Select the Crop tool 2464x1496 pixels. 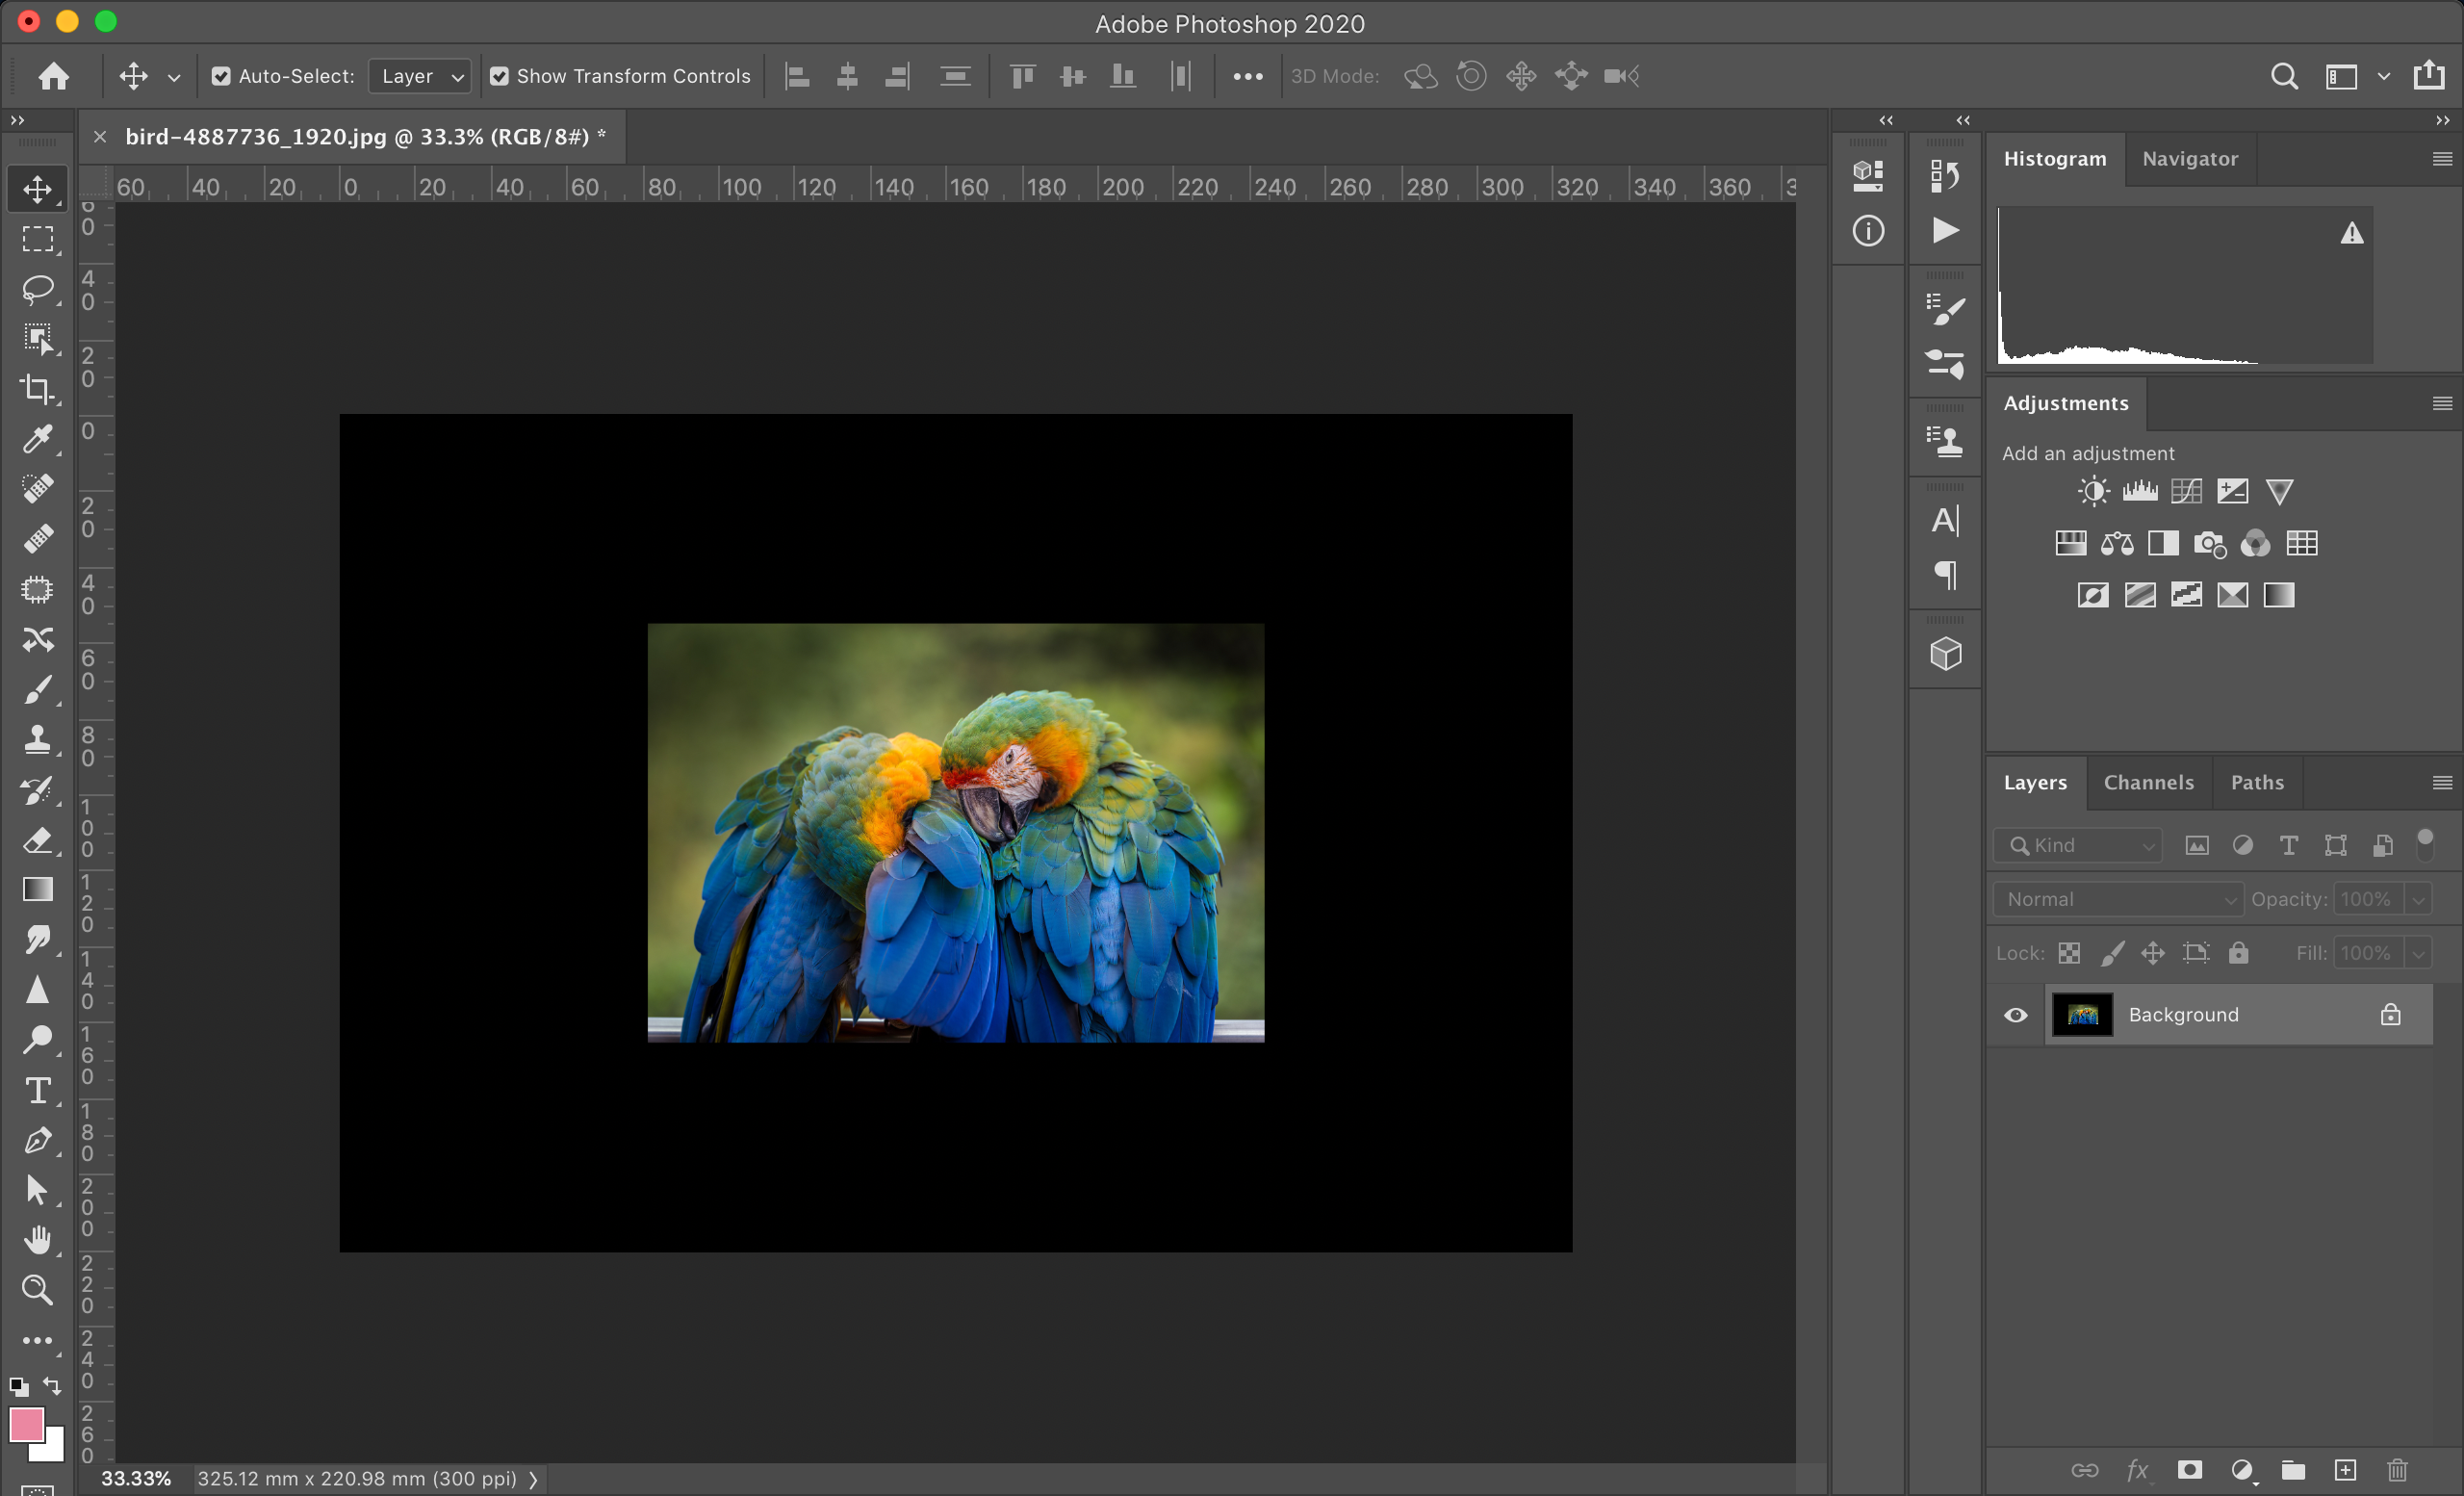coord(38,389)
